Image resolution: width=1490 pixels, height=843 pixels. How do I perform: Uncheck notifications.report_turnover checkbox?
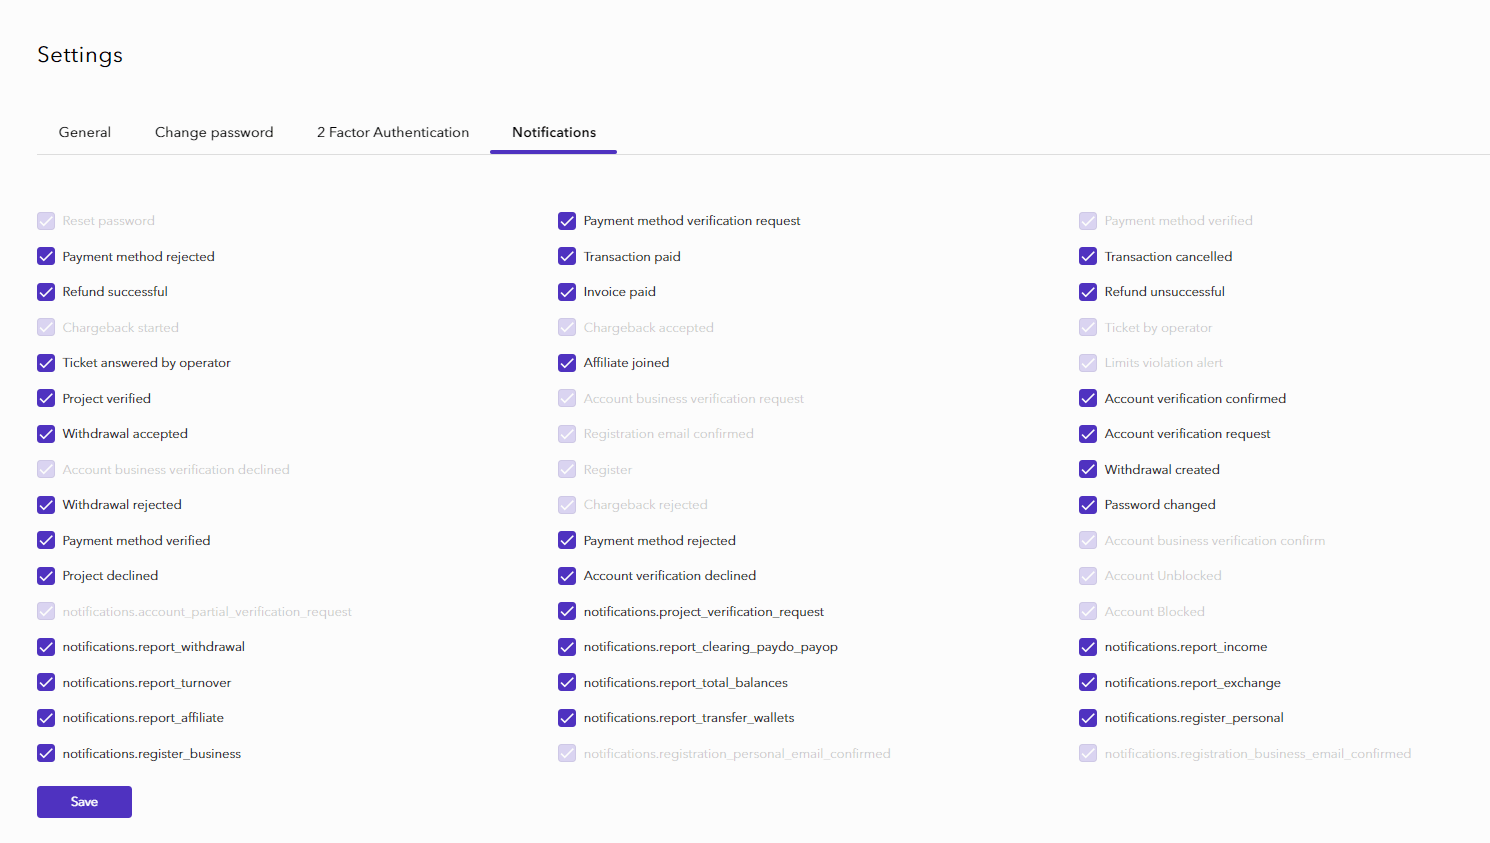[46, 683]
